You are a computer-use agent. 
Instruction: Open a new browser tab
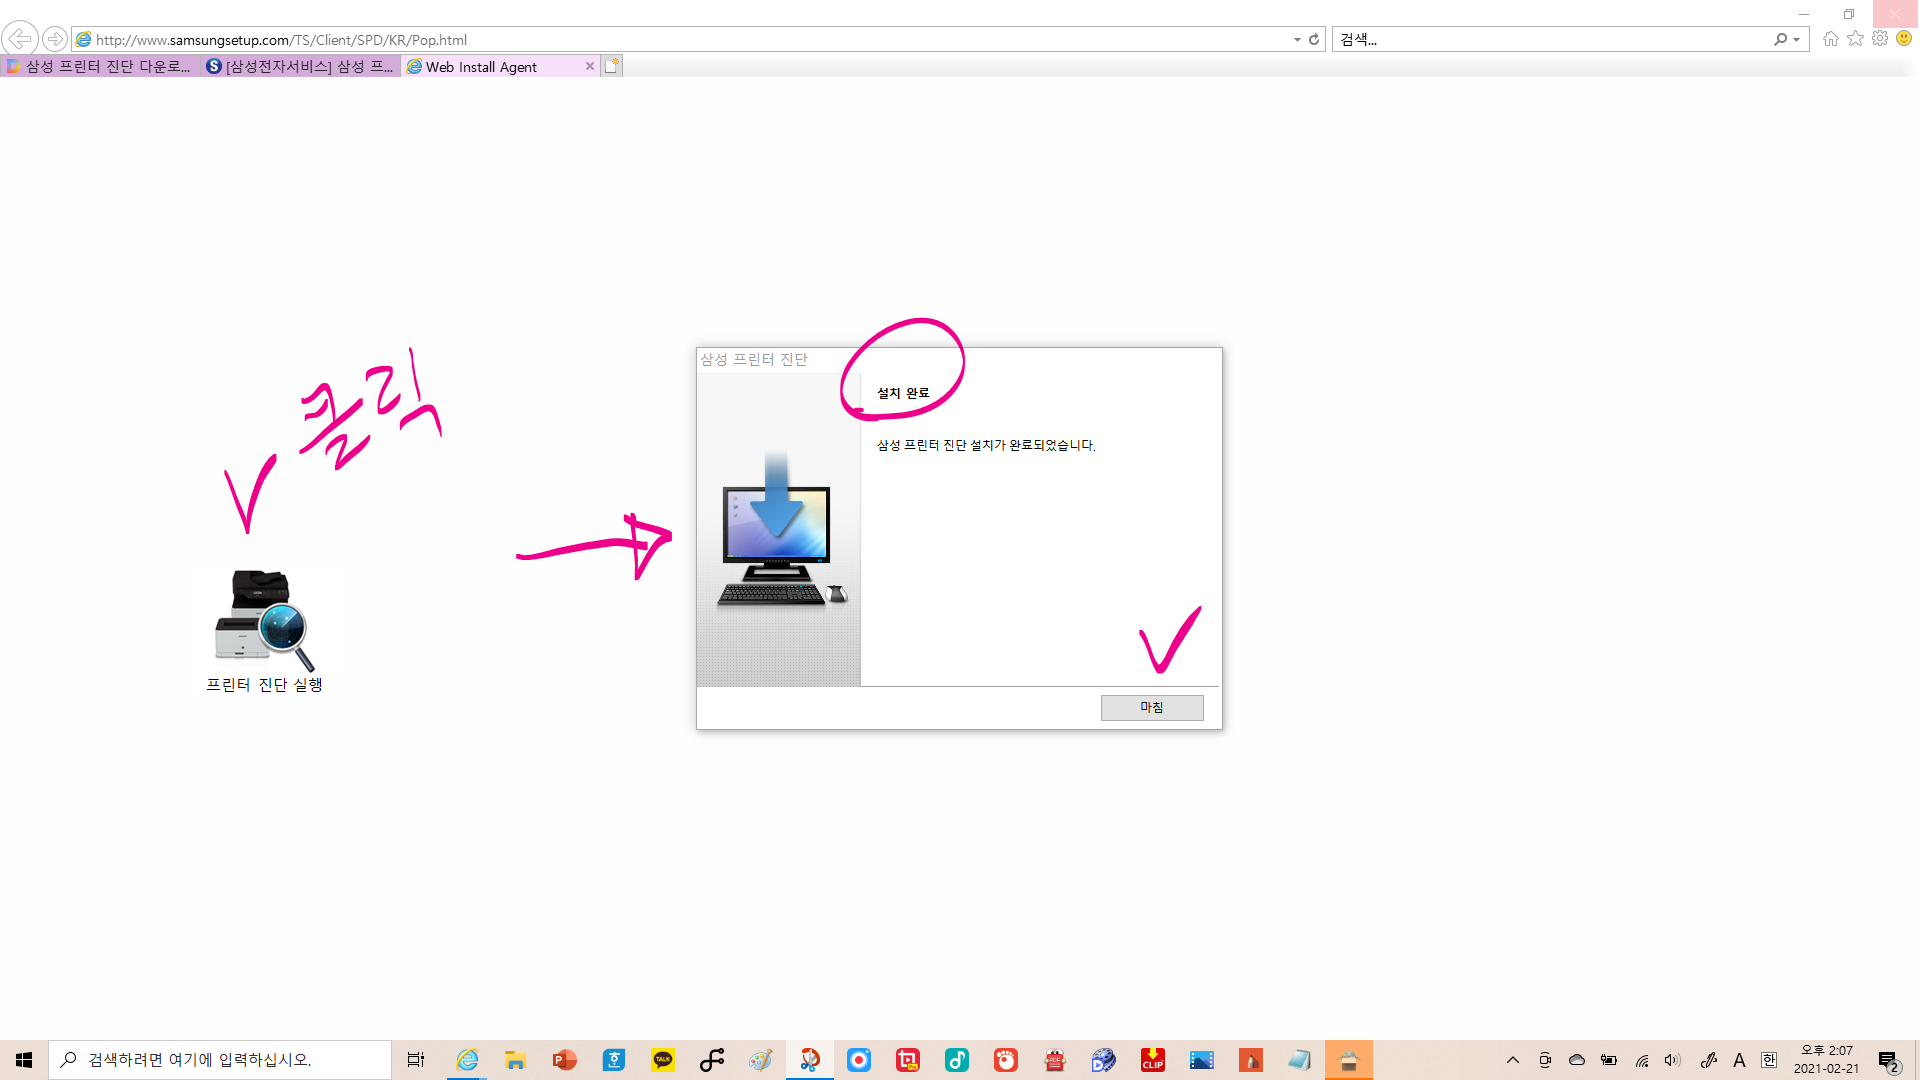pyautogui.click(x=612, y=66)
